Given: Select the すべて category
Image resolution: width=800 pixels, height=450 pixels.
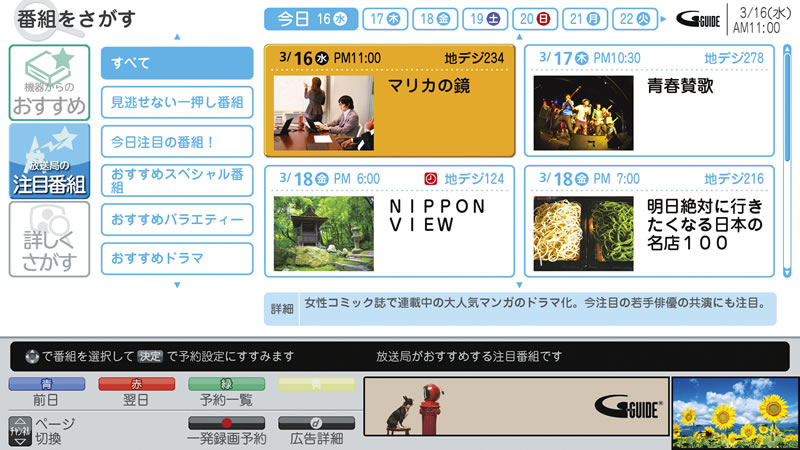Looking at the screenshot, I should click(x=177, y=63).
